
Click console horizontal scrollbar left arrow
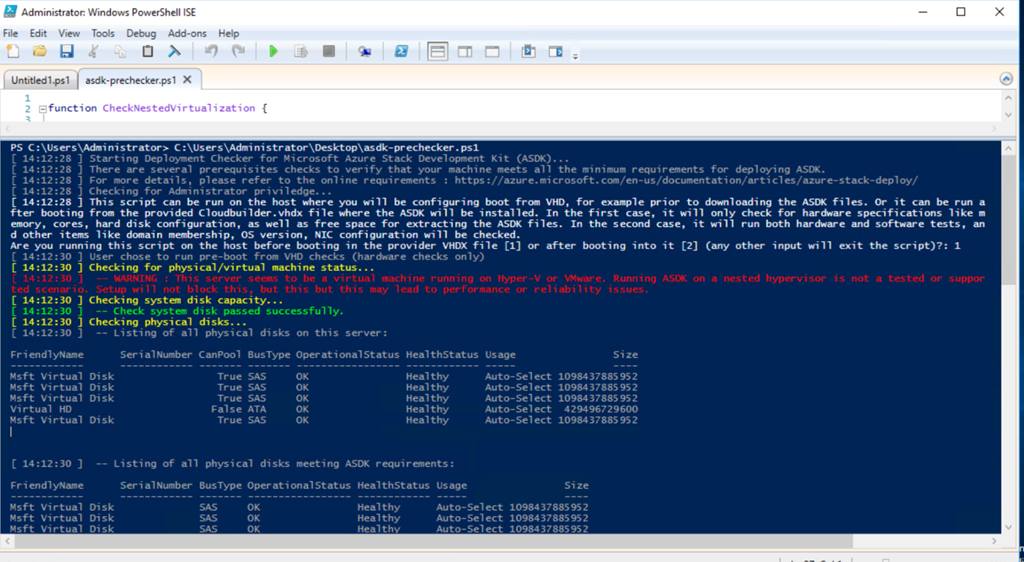tap(7, 541)
